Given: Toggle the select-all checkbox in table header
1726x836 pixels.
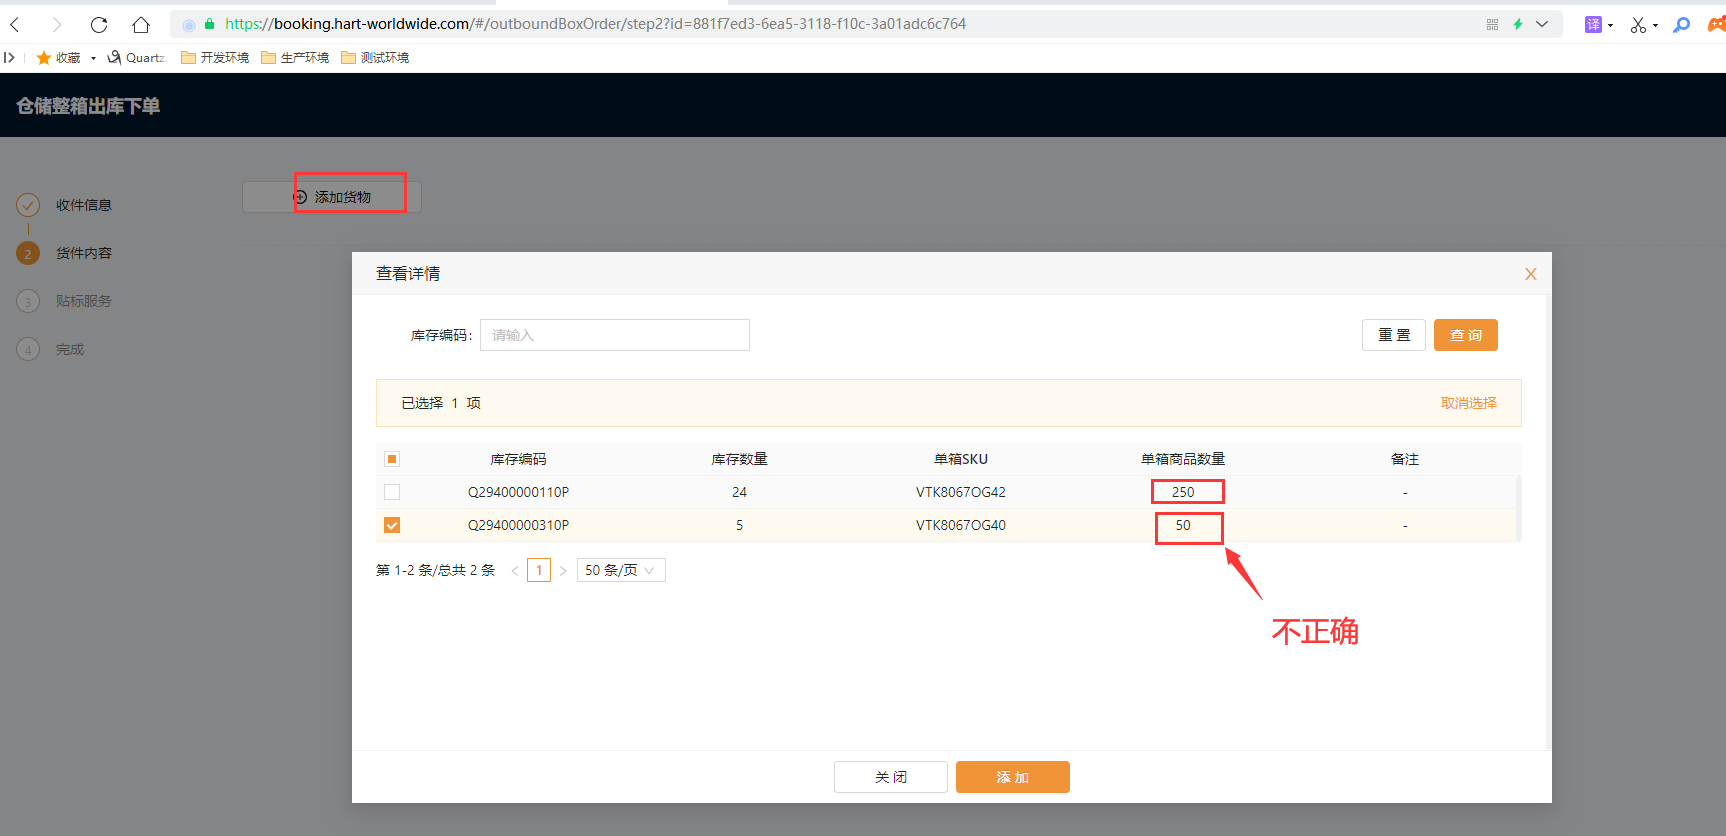Looking at the screenshot, I should click(392, 459).
